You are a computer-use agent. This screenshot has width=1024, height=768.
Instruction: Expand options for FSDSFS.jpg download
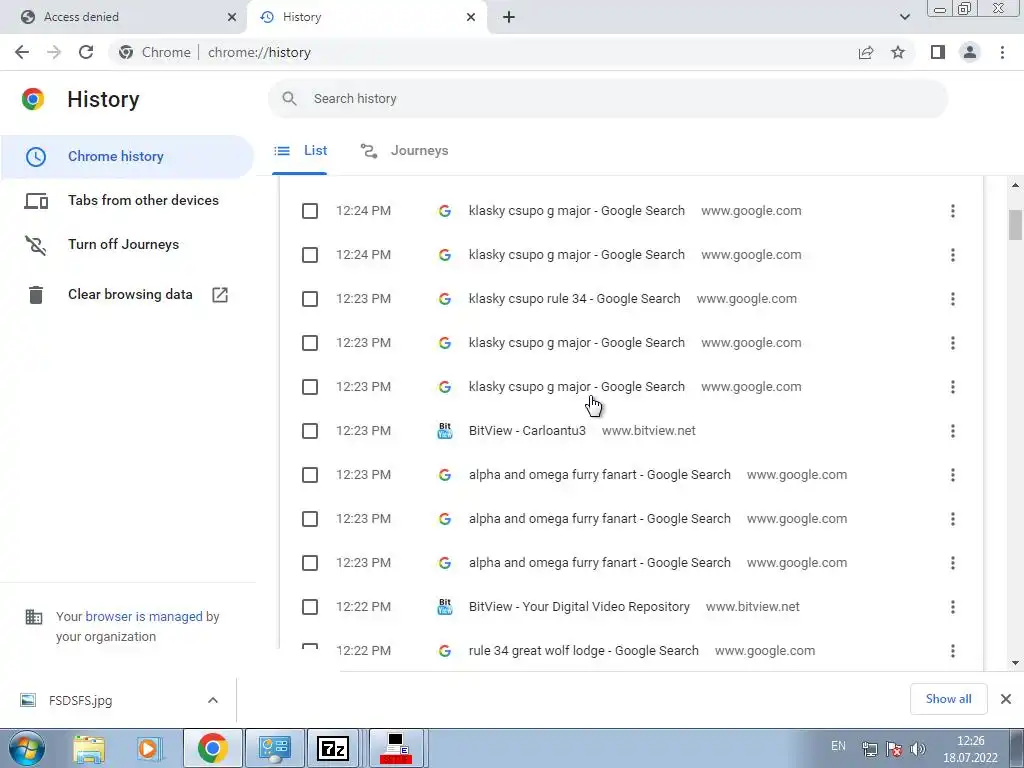pyautogui.click(x=213, y=700)
